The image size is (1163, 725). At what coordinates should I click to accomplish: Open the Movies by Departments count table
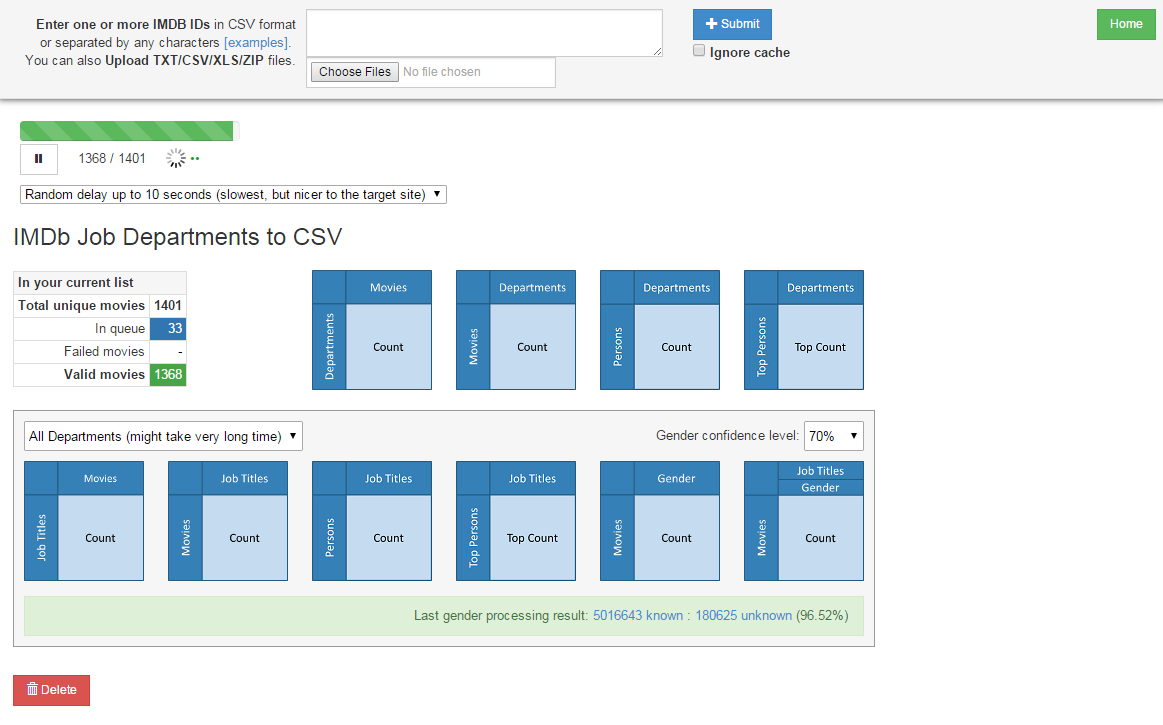pyautogui.click(x=516, y=330)
